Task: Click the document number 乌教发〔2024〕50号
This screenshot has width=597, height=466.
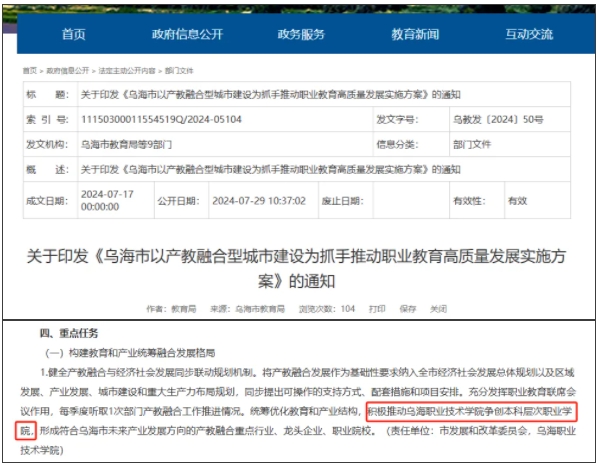Action: (498, 120)
